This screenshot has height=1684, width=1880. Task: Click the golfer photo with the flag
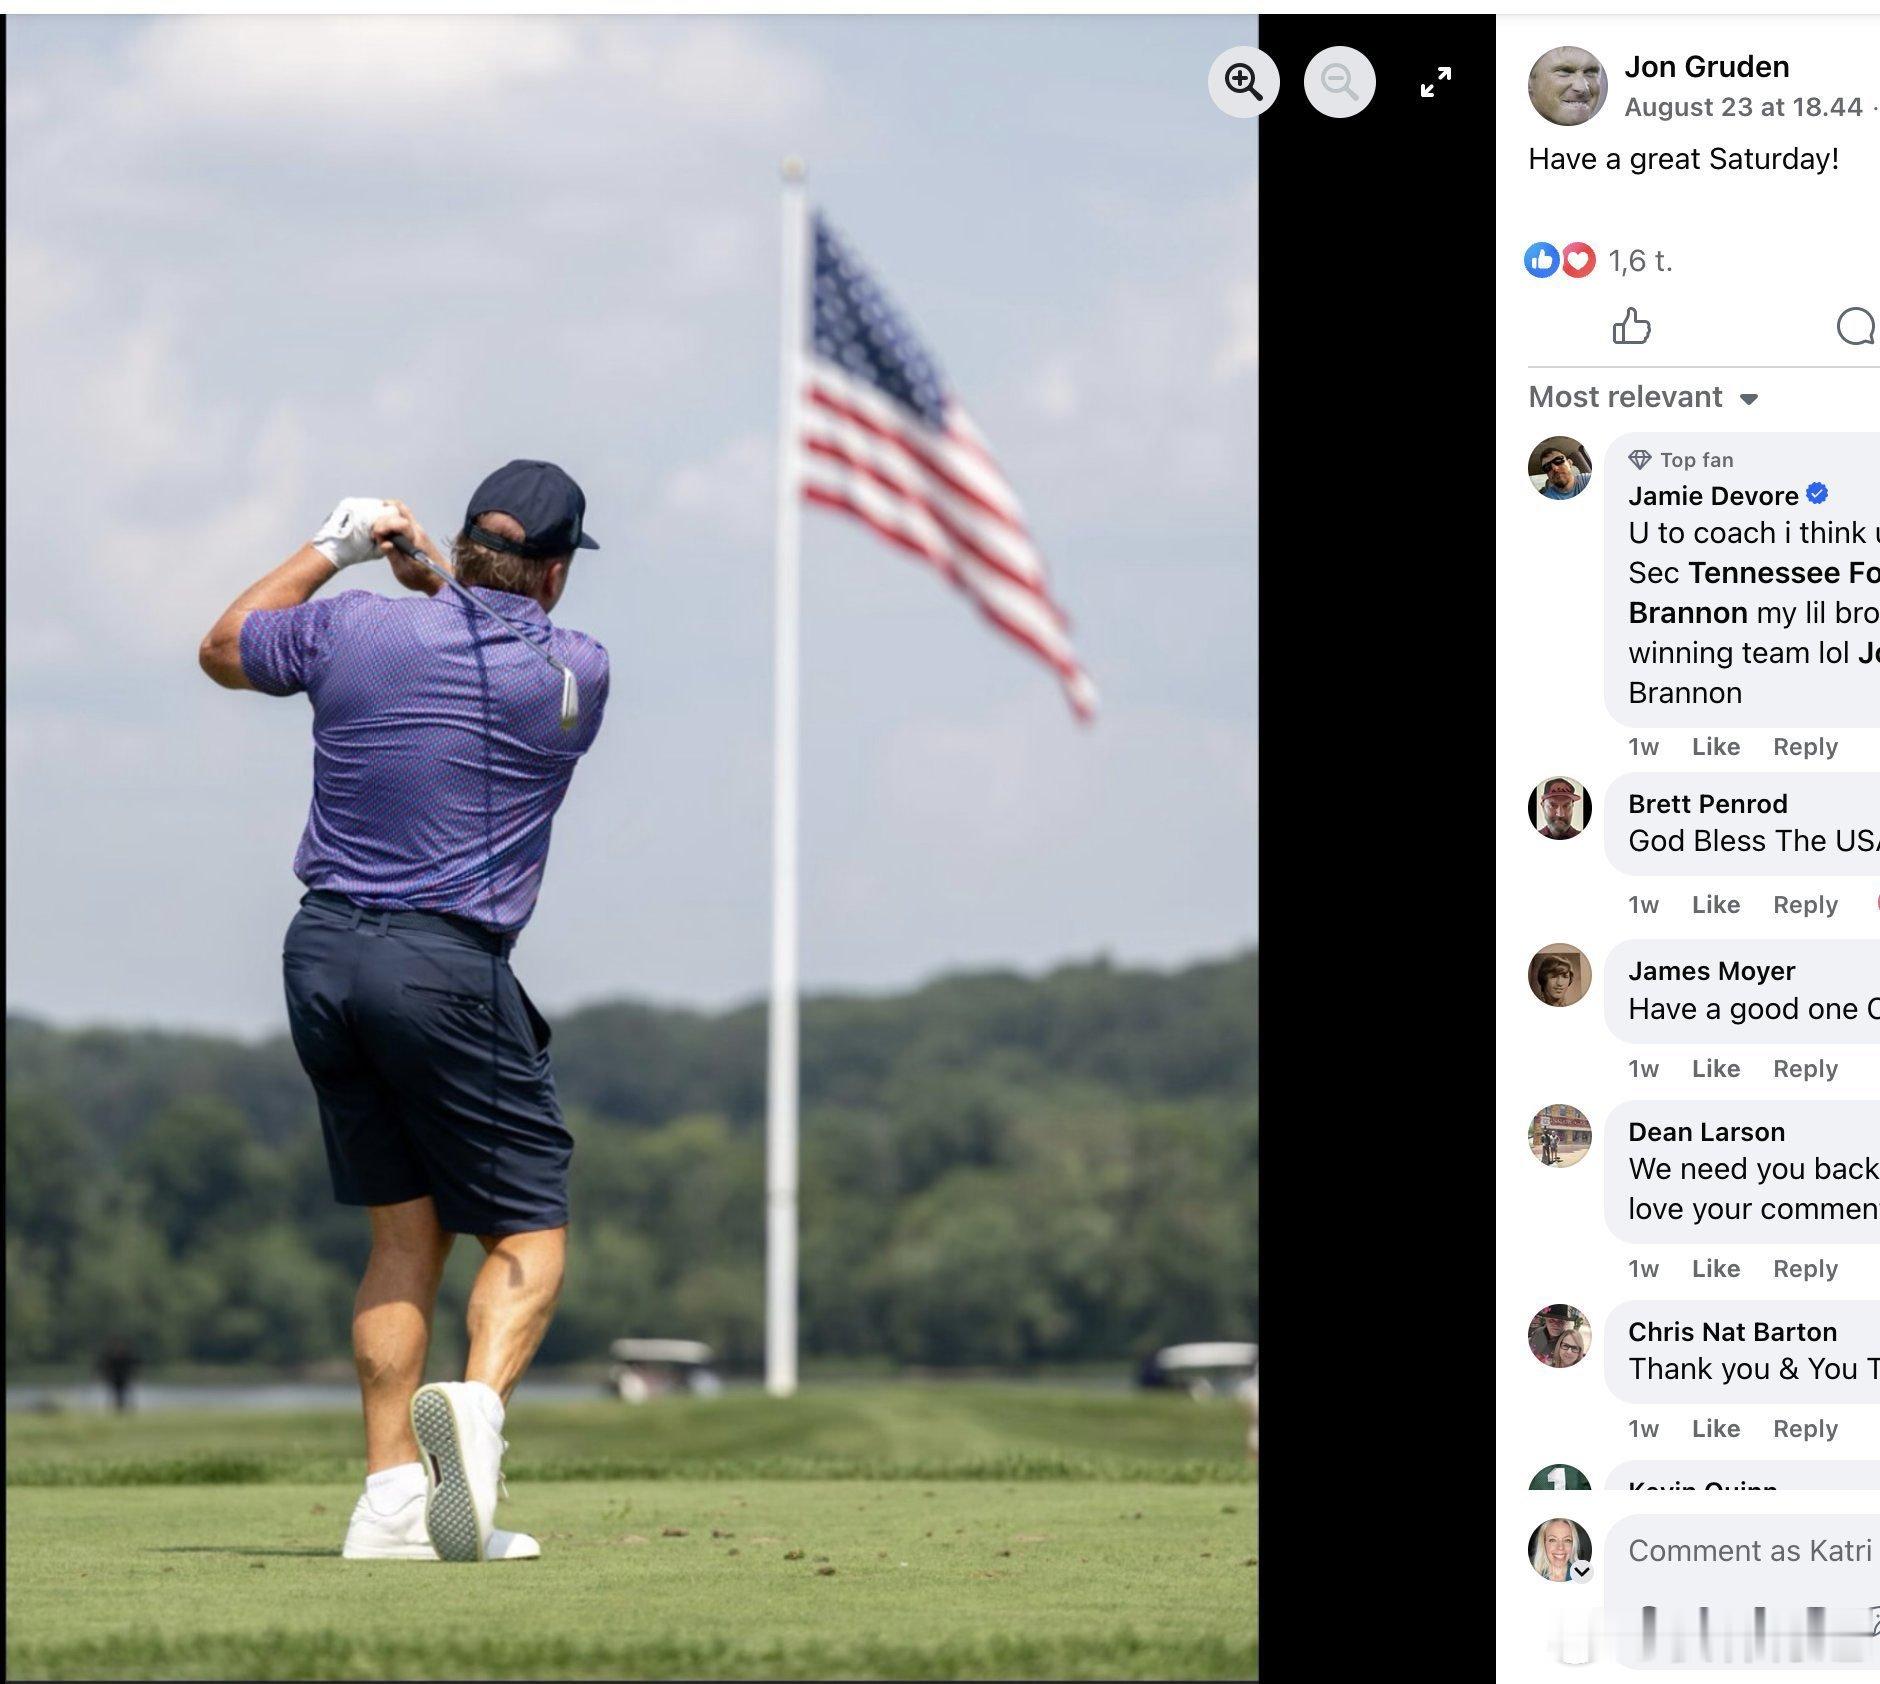pyautogui.click(x=632, y=848)
